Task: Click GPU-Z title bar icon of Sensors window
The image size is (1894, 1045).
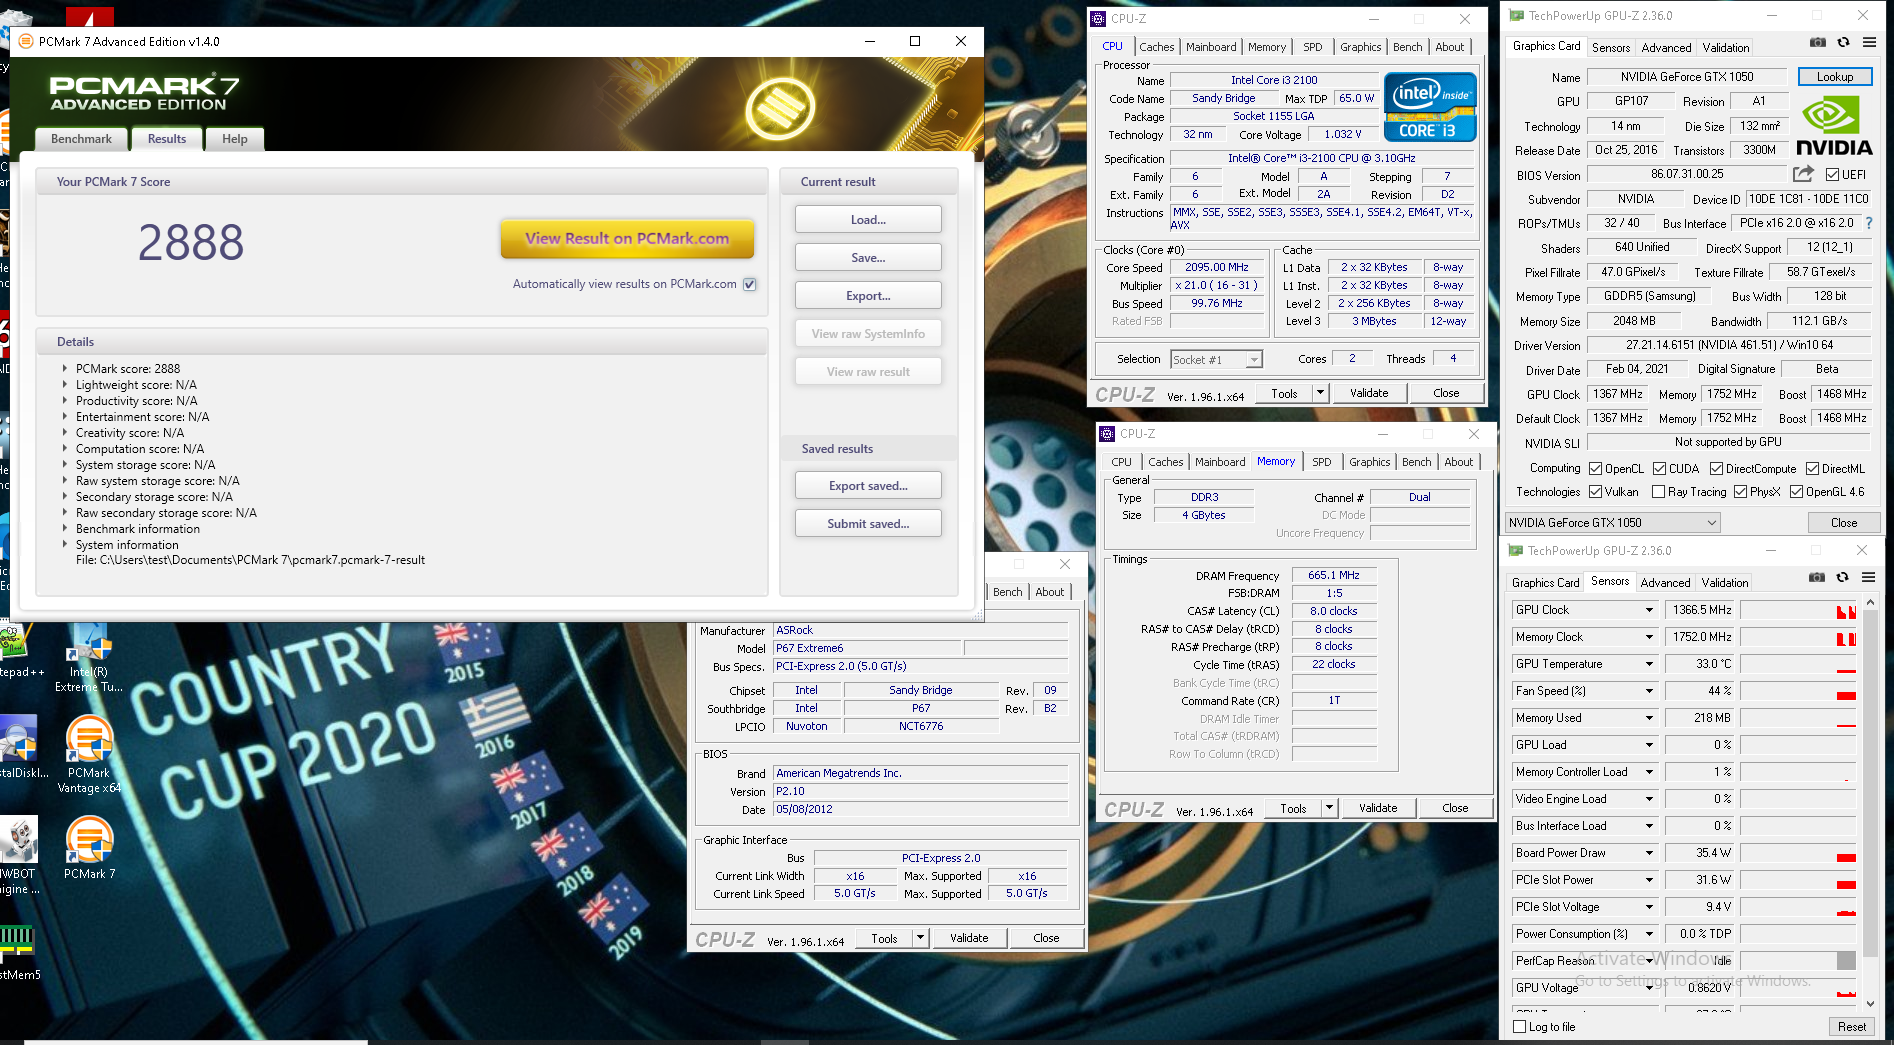Action: click(1515, 550)
